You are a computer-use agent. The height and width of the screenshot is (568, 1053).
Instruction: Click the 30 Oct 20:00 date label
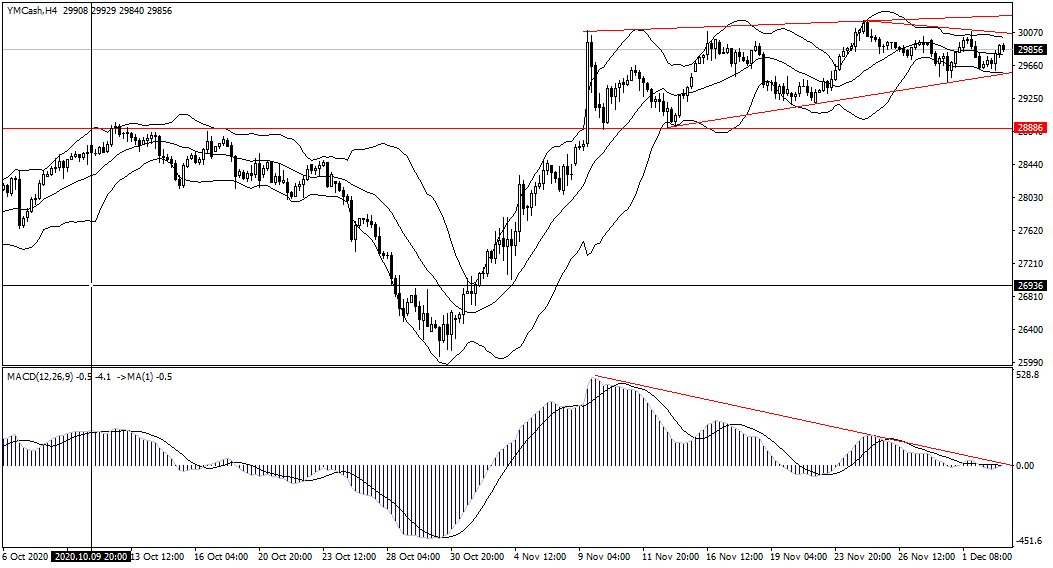[475, 557]
